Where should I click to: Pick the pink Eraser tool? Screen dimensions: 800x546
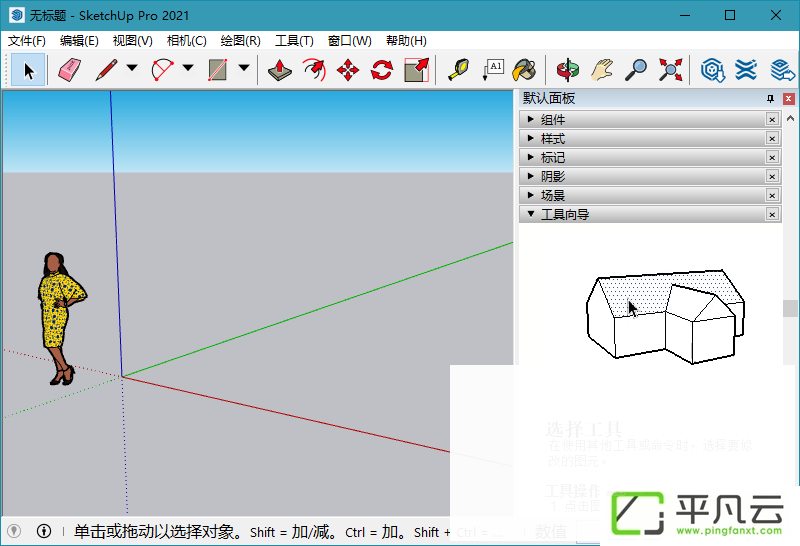[69, 70]
